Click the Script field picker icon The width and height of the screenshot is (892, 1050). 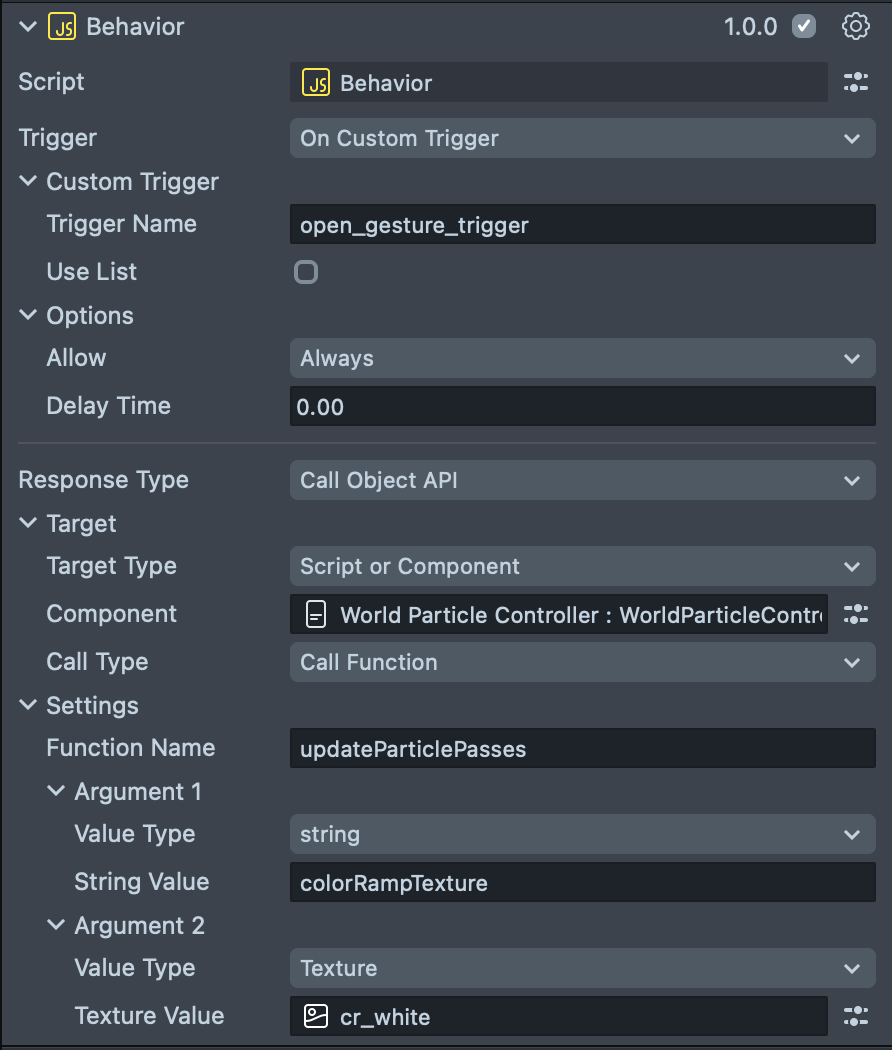[856, 83]
